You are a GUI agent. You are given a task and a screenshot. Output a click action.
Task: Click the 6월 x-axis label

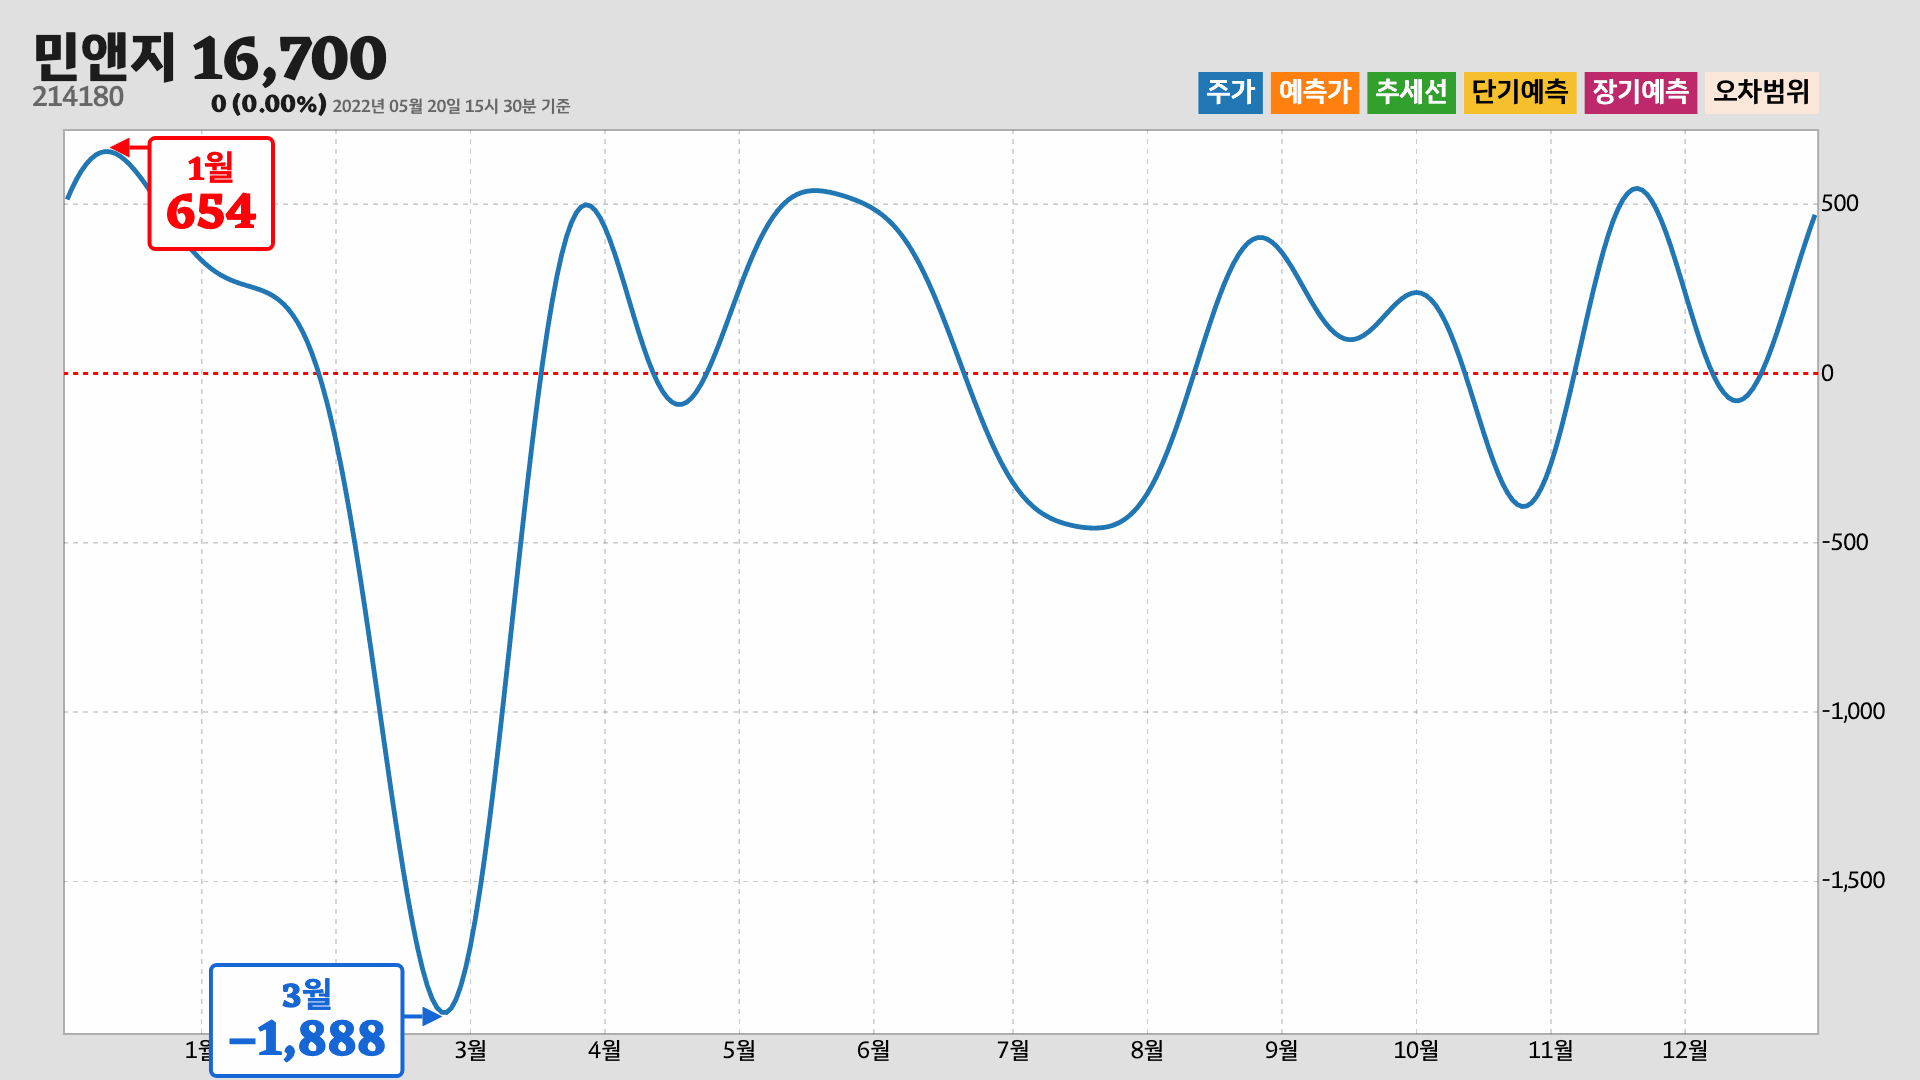click(873, 1050)
